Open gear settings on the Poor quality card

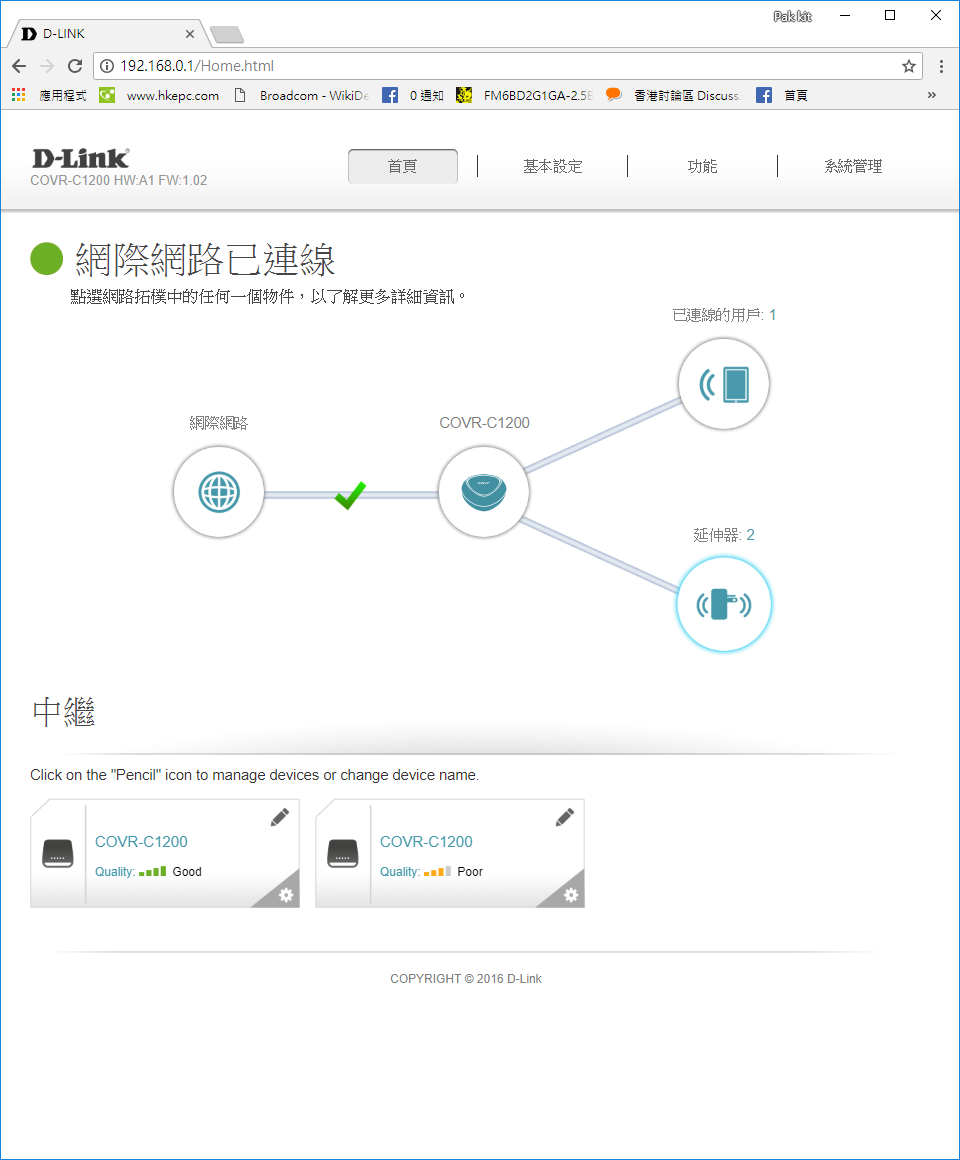point(570,895)
